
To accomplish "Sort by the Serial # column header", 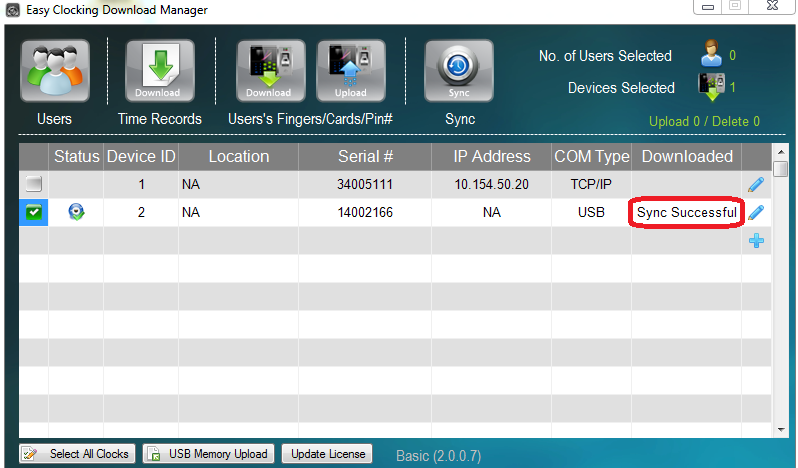I will click(365, 156).
